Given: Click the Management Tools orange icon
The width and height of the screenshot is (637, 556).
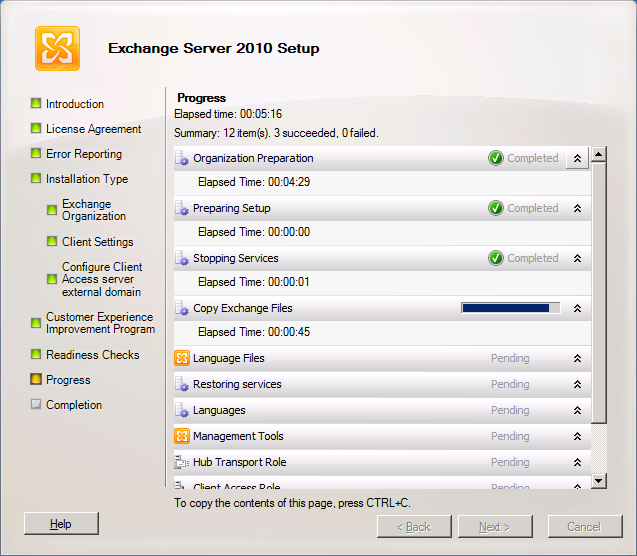Looking at the screenshot, I should point(182,436).
